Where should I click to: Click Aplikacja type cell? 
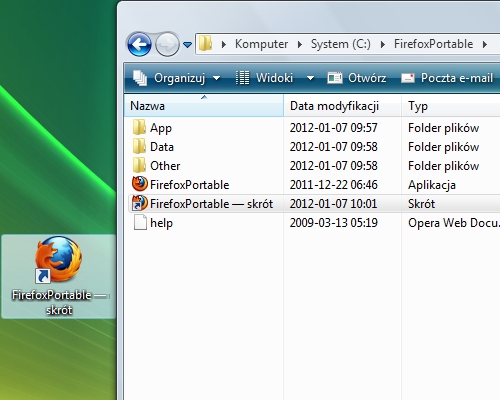[x=432, y=185]
